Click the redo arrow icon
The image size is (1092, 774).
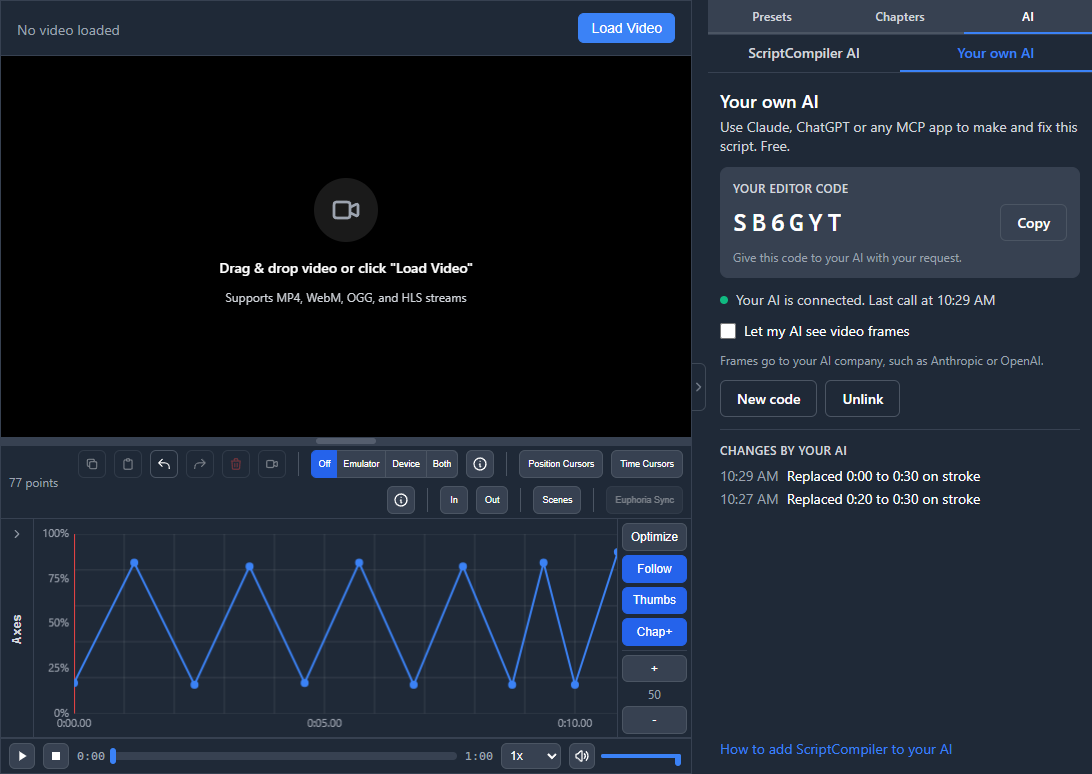click(200, 464)
